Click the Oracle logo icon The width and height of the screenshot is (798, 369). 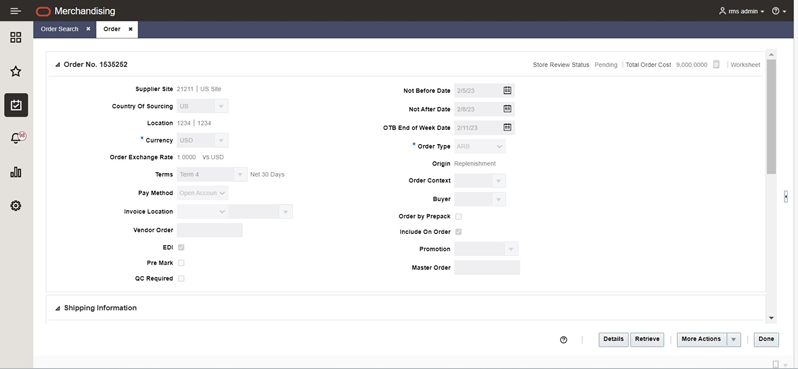43,11
